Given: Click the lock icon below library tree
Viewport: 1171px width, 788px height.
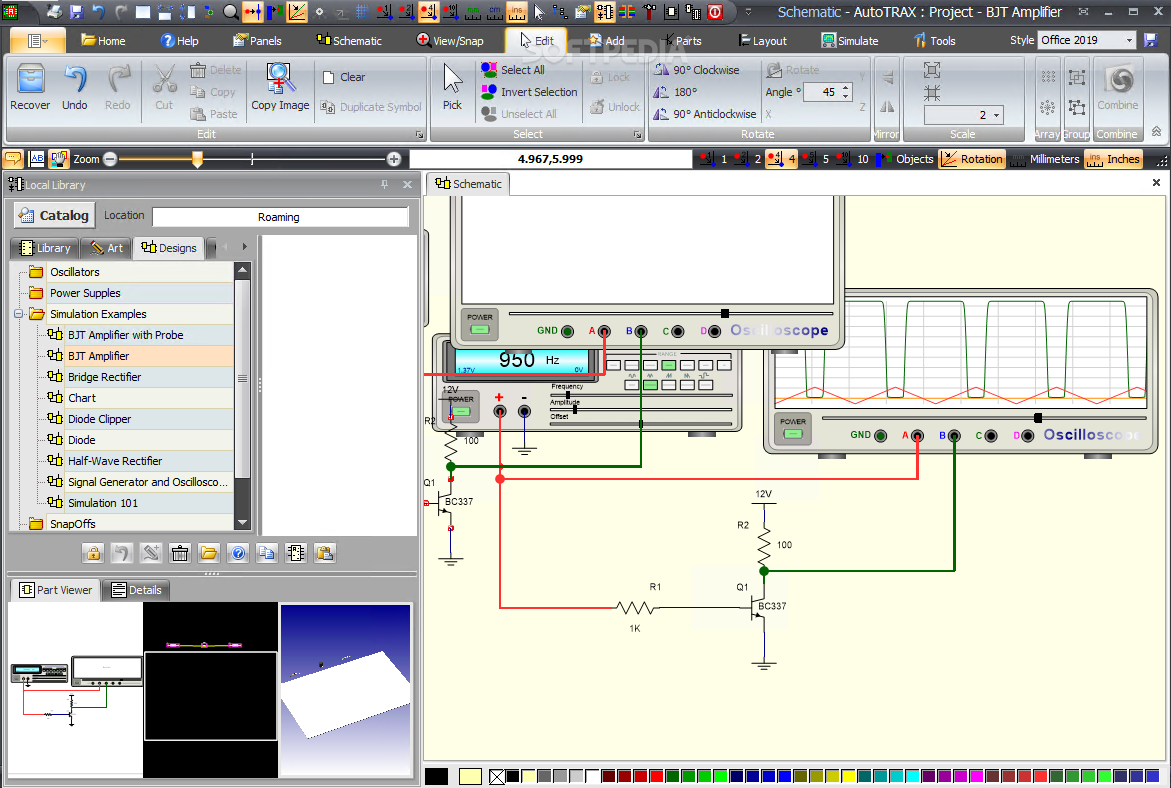Looking at the screenshot, I should click(93, 553).
